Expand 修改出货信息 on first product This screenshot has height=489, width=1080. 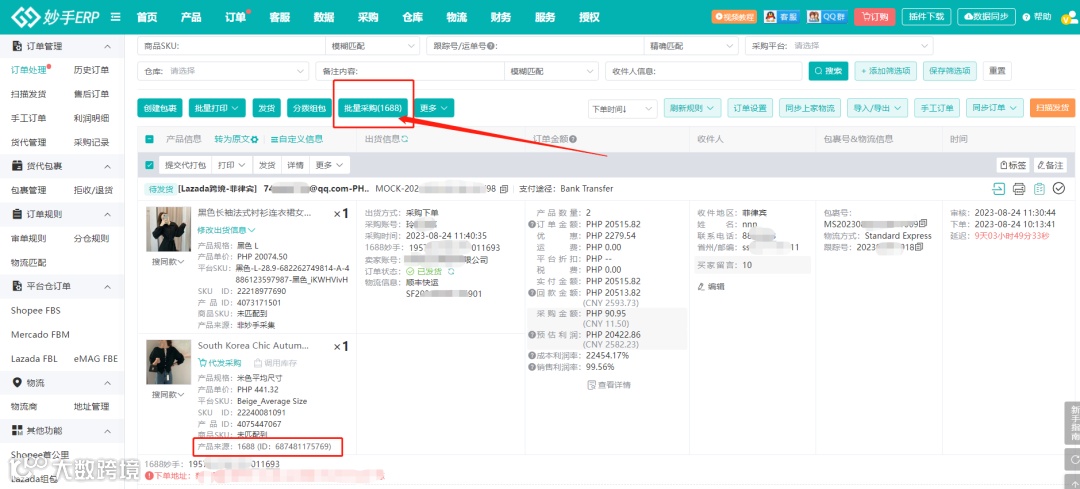pyautogui.click(x=227, y=229)
